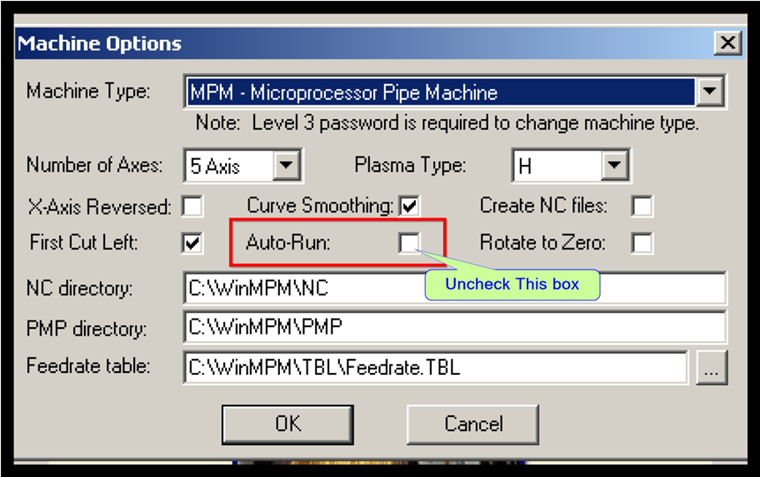760x477 pixels.
Task: Confirm settings with the OK button
Action: click(x=288, y=425)
